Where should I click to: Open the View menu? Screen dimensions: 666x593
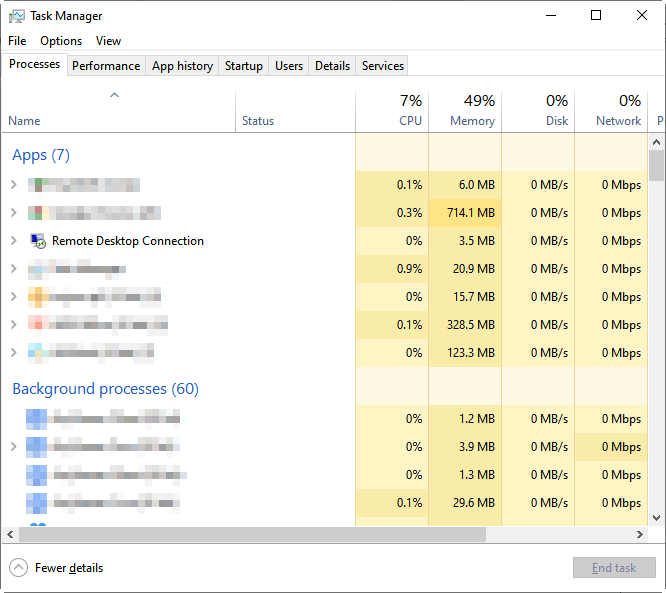coord(108,41)
